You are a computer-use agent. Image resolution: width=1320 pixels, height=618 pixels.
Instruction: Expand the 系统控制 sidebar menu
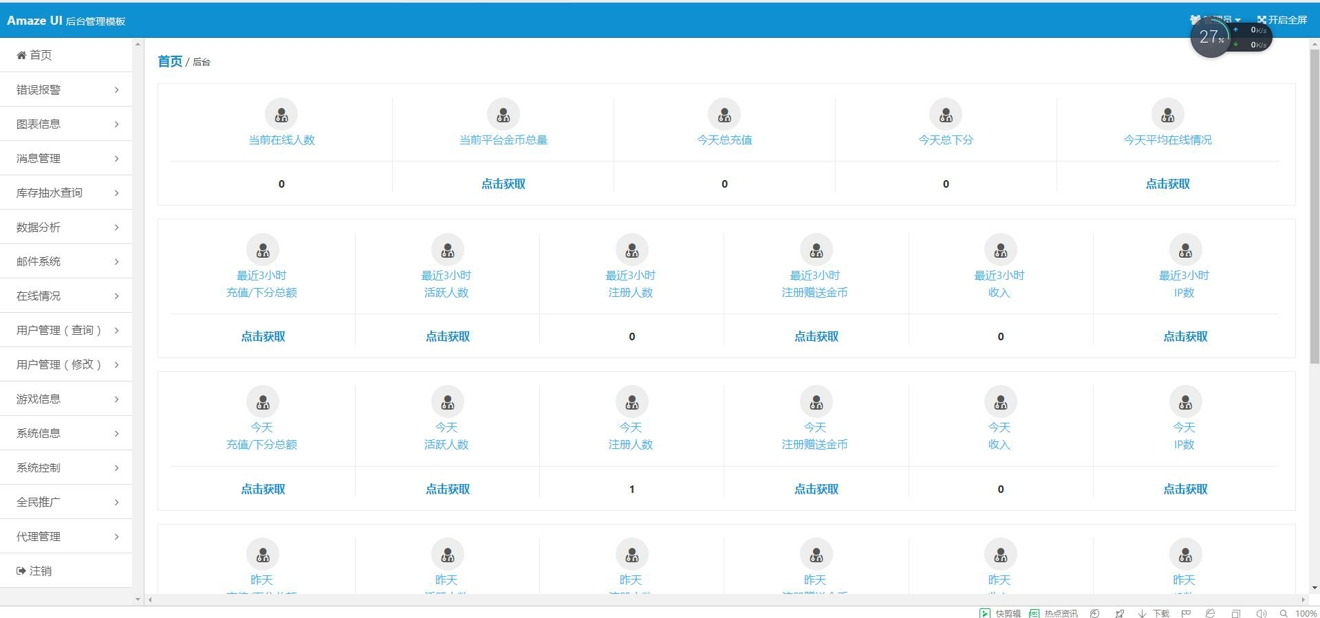coord(66,467)
